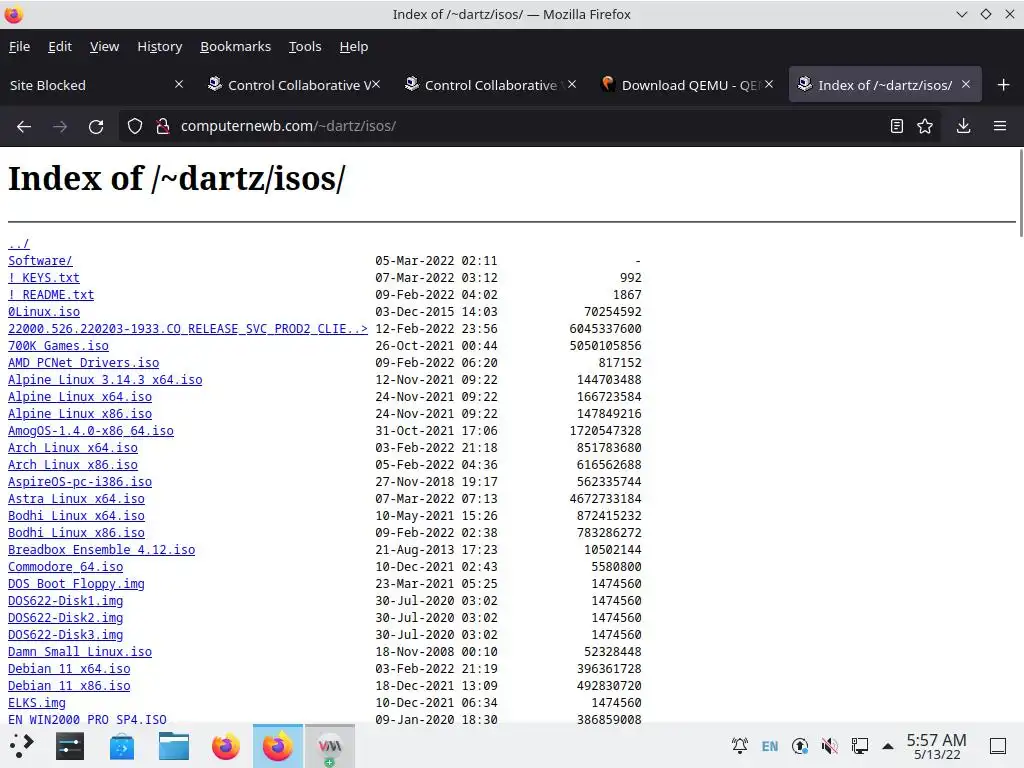The image size is (1024, 768).
Task: Open notifications bell in system tray
Action: coord(739,746)
